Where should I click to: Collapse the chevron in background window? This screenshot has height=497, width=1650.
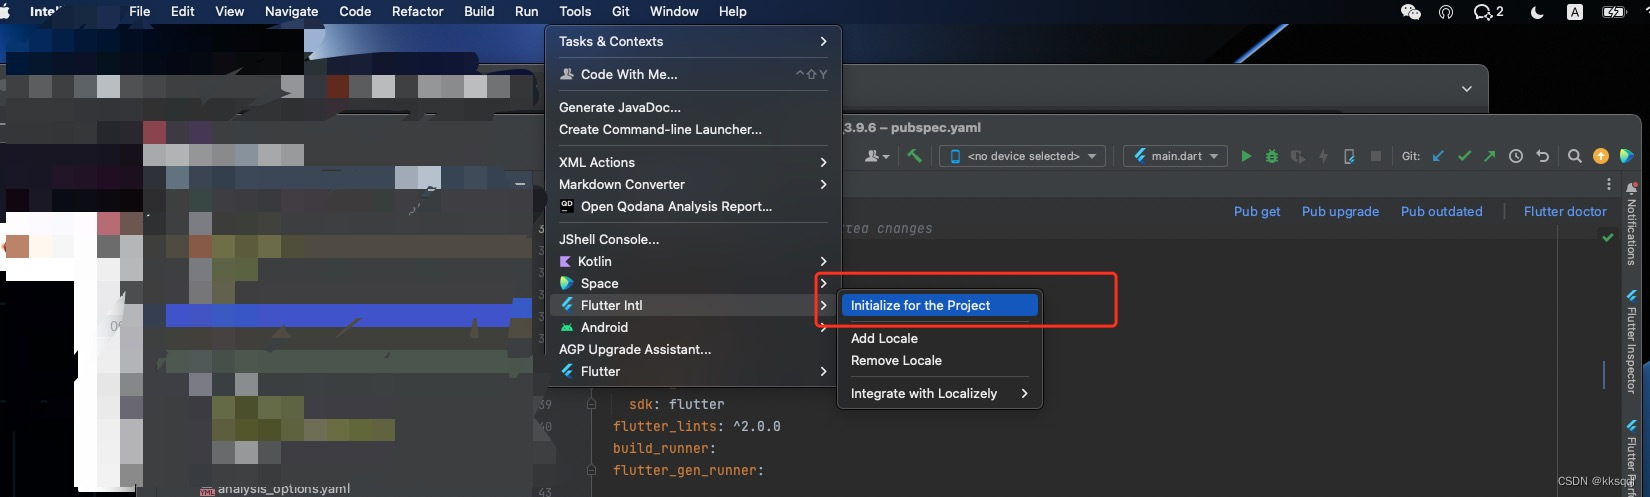click(x=1466, y=88)
